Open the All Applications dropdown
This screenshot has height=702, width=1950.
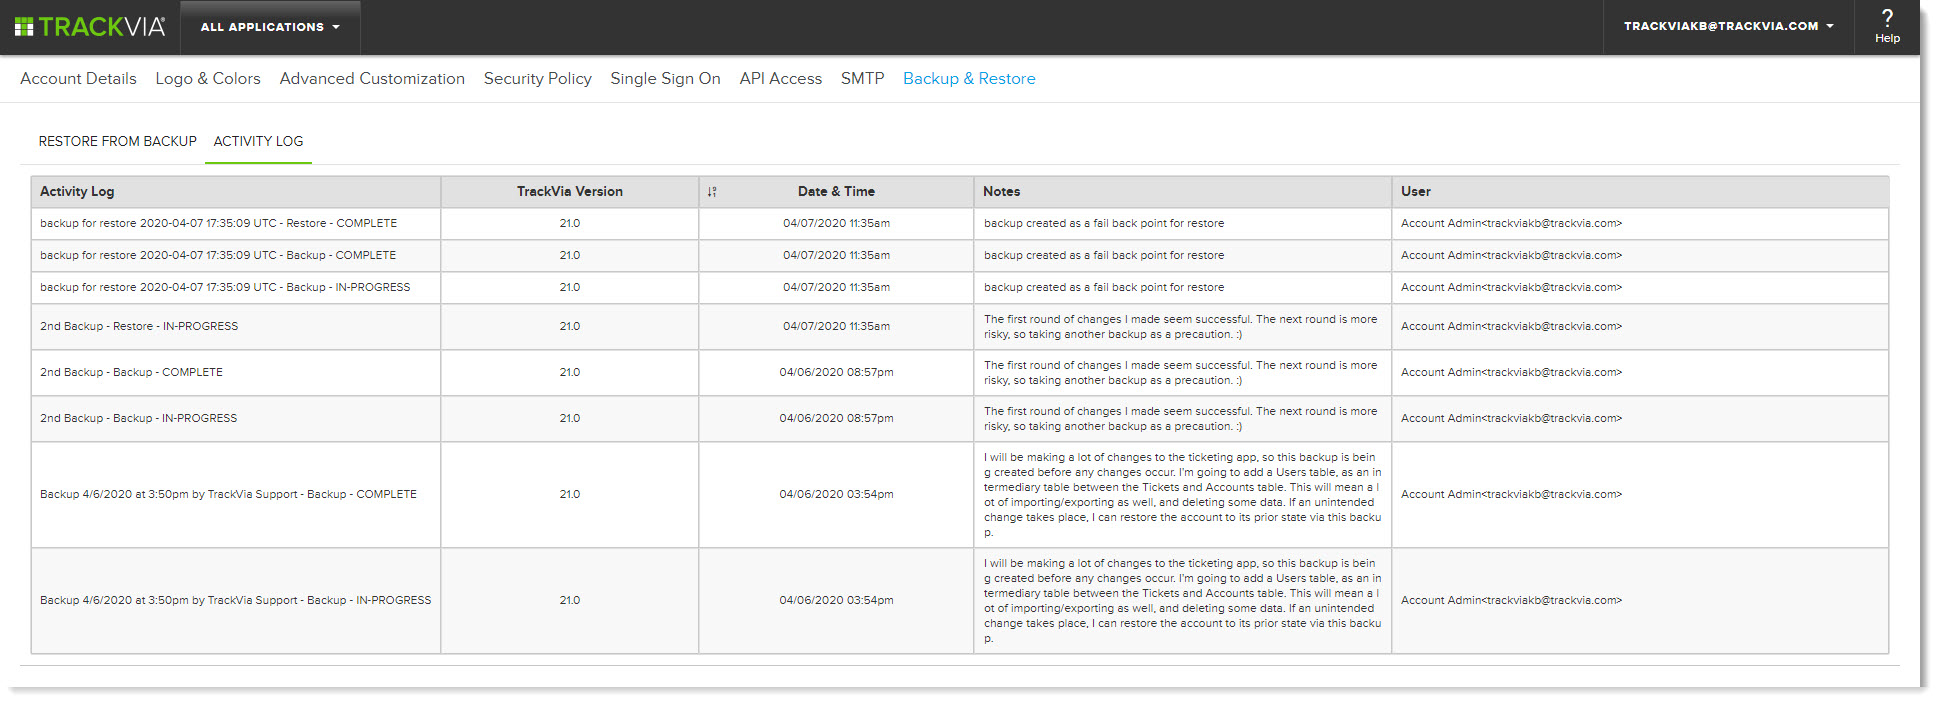[270, 27]
